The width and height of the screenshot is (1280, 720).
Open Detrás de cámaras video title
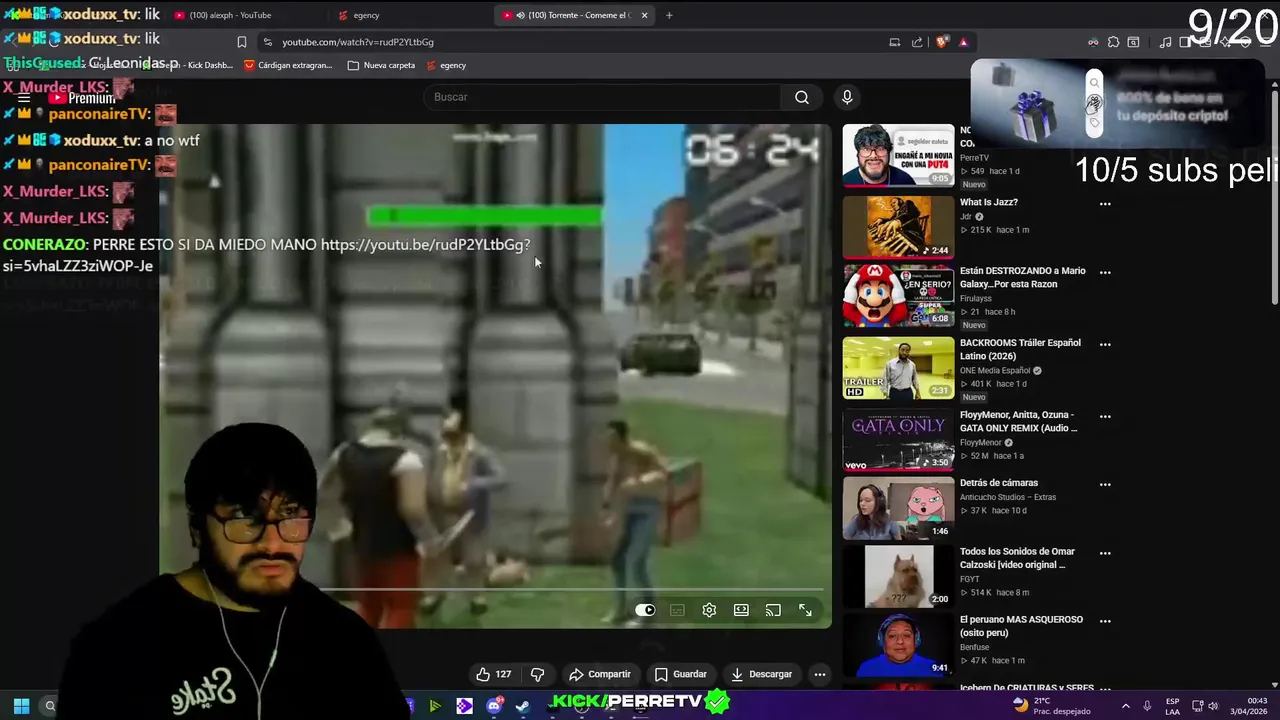coord(999,483)
